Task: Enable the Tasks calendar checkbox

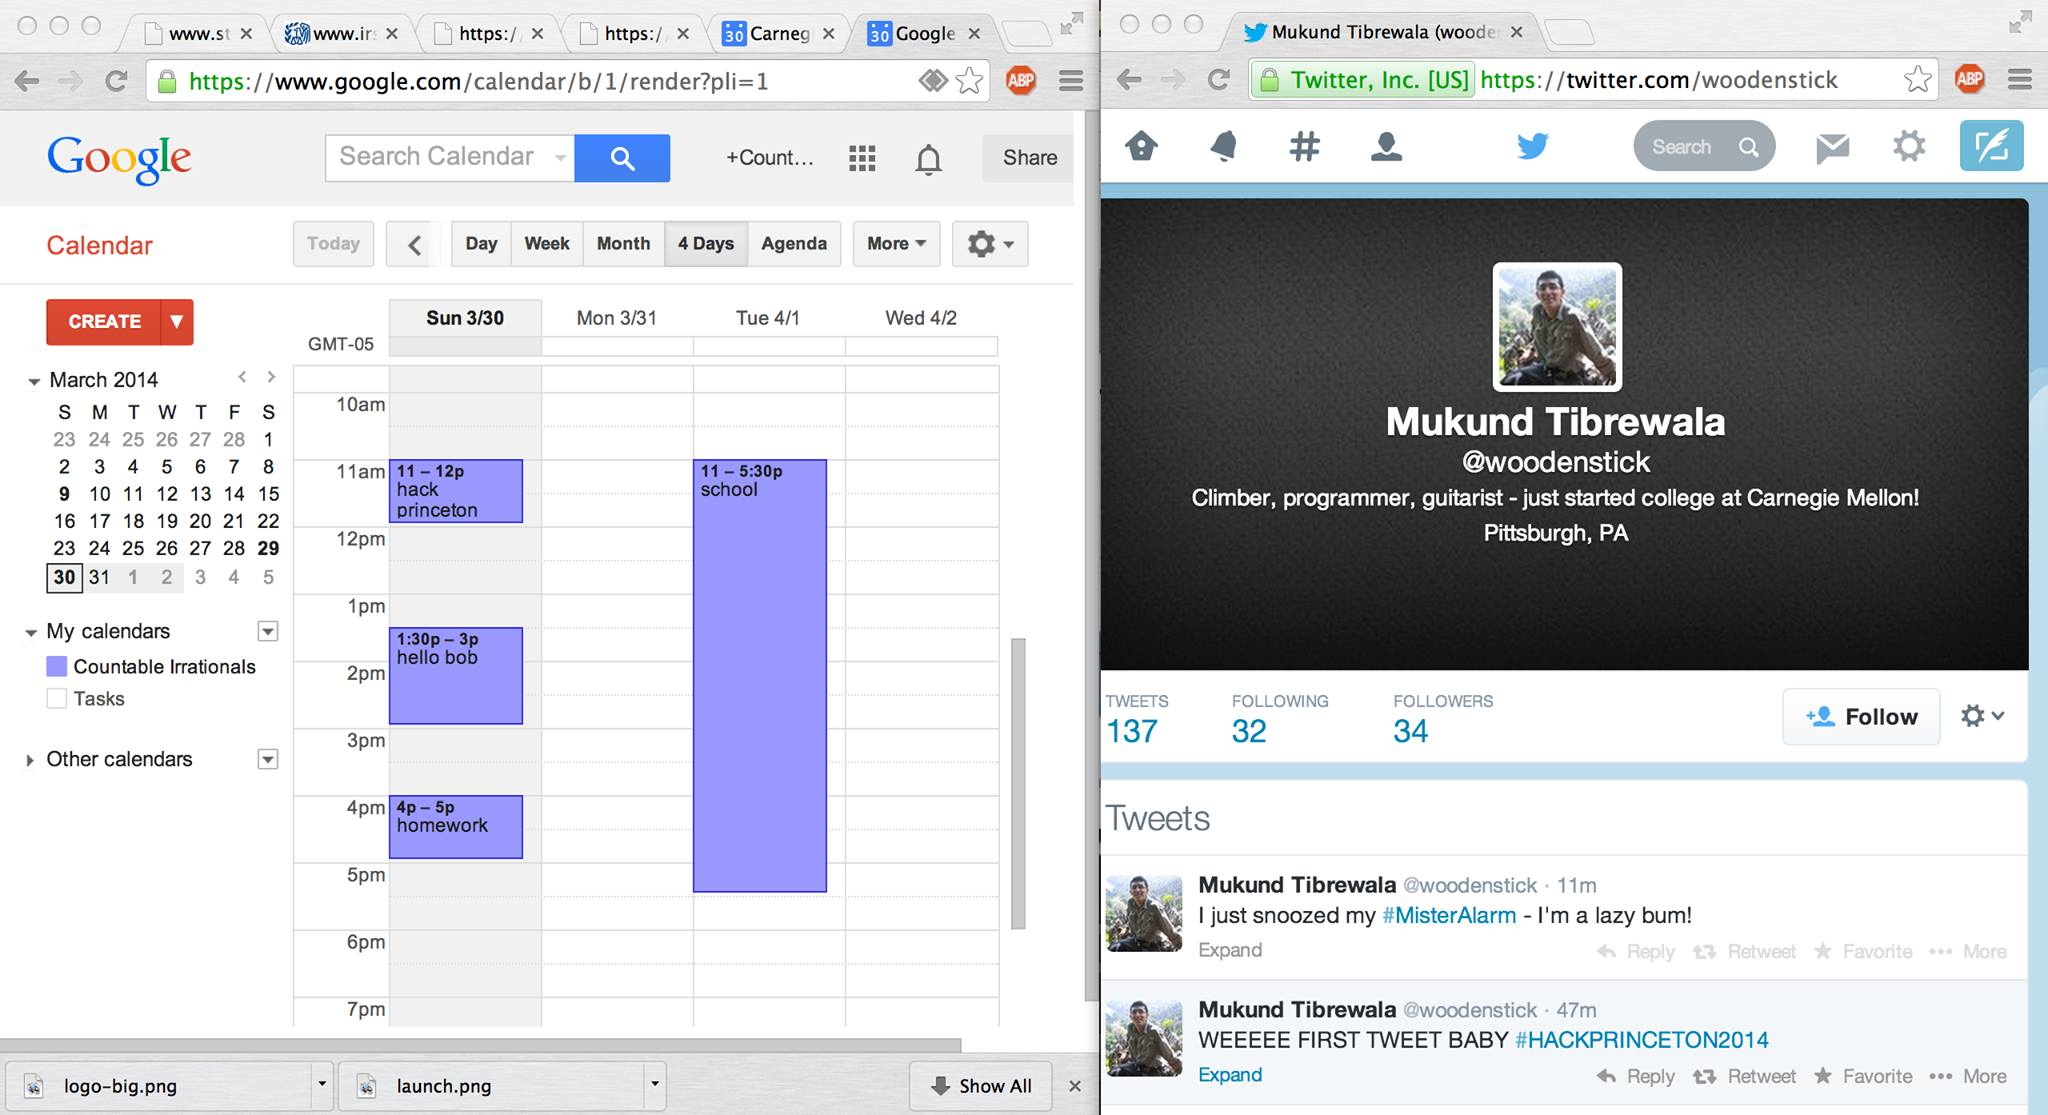Action: (57, 699)
